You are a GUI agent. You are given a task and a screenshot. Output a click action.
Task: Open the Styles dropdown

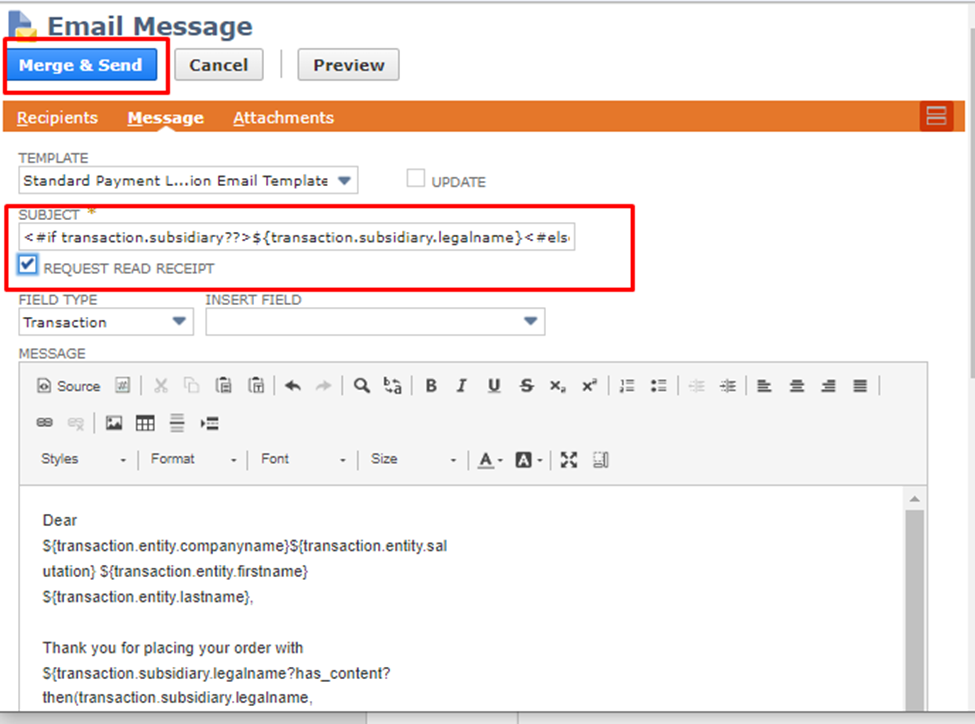click(x=83, y=459)
